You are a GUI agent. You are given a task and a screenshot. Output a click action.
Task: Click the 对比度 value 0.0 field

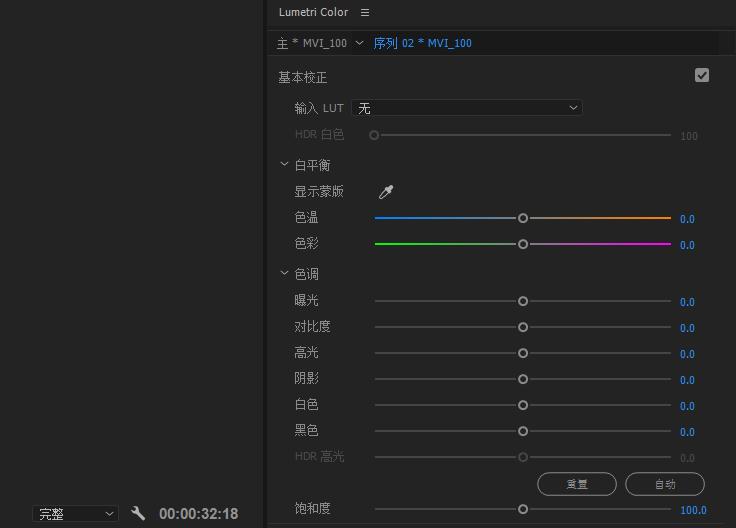click(x=687, y=328)
